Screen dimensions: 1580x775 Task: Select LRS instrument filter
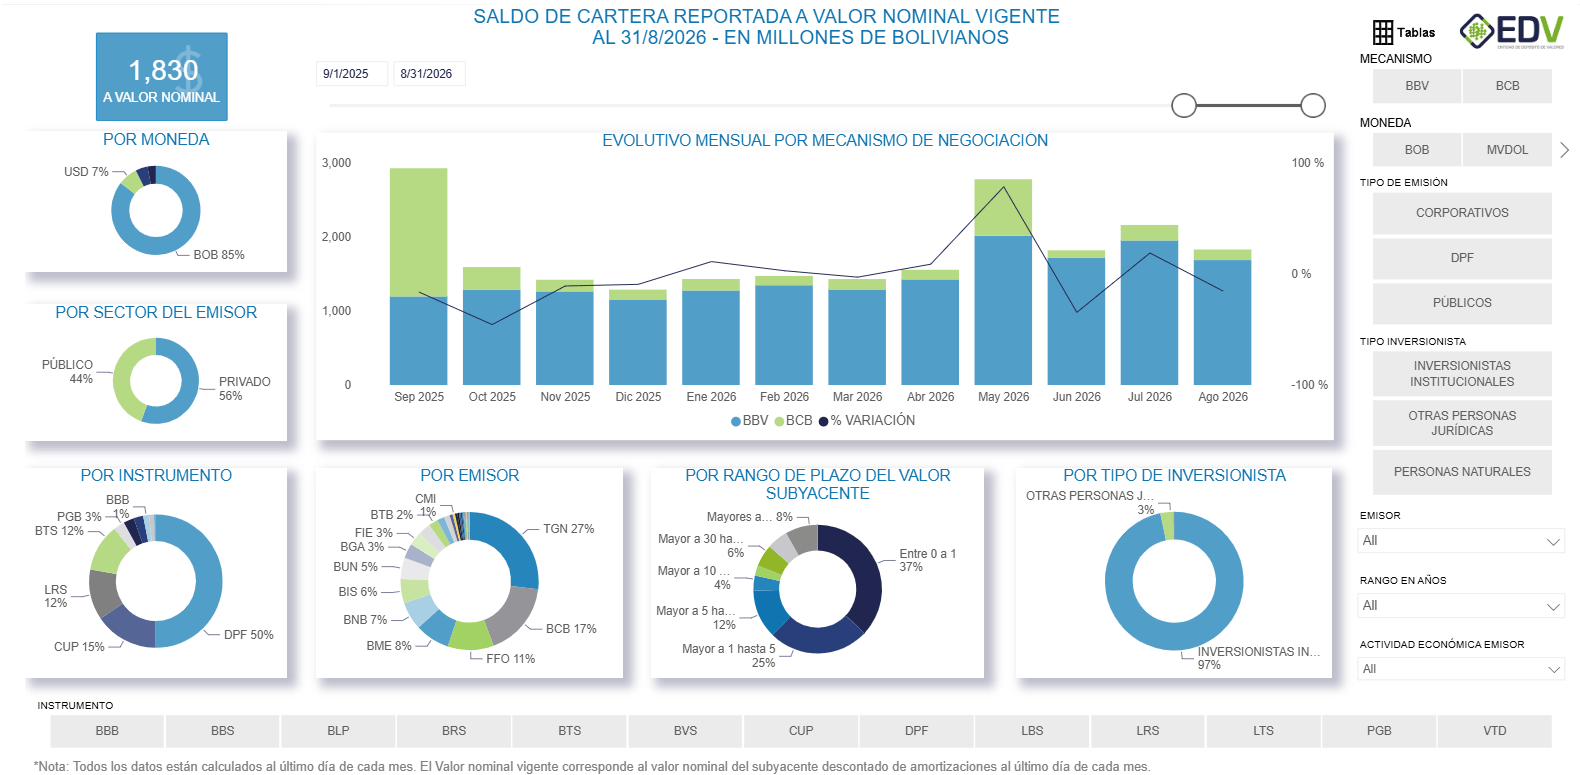tap(1148, 731)
